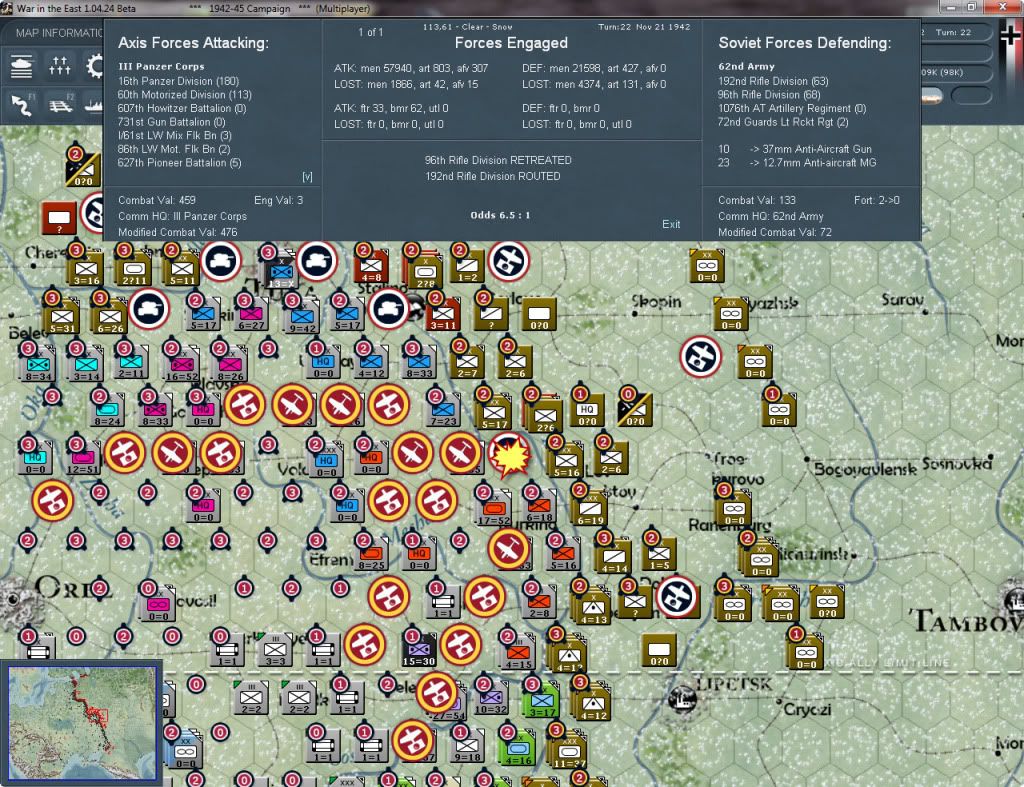Viewport: 1024px width, 787px height.
Task: Select the orange counter labeled 6=18
Action: point(539,507)
